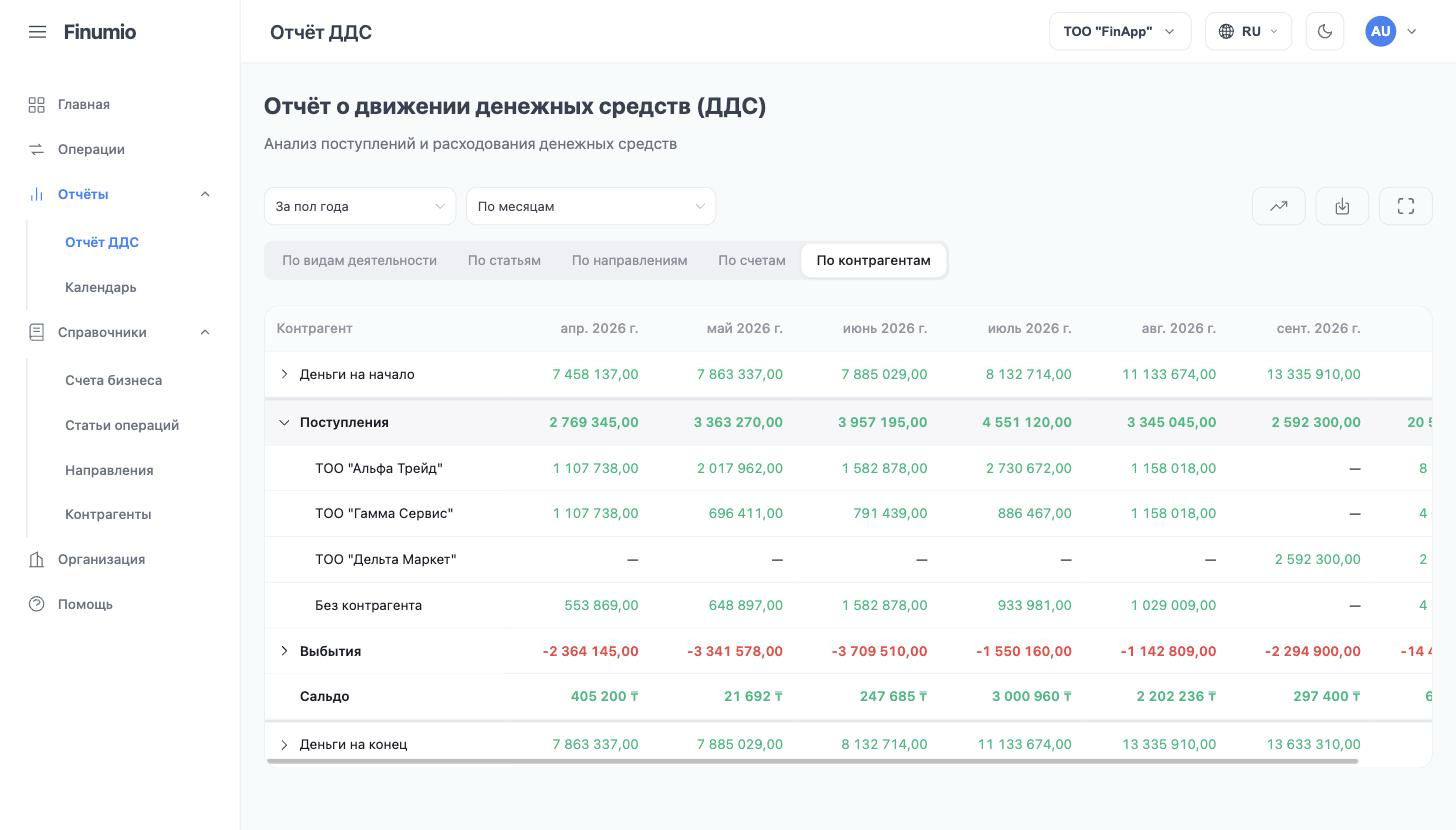Click the Главная grid icon
1456x830 pixels.
point(37,104)
